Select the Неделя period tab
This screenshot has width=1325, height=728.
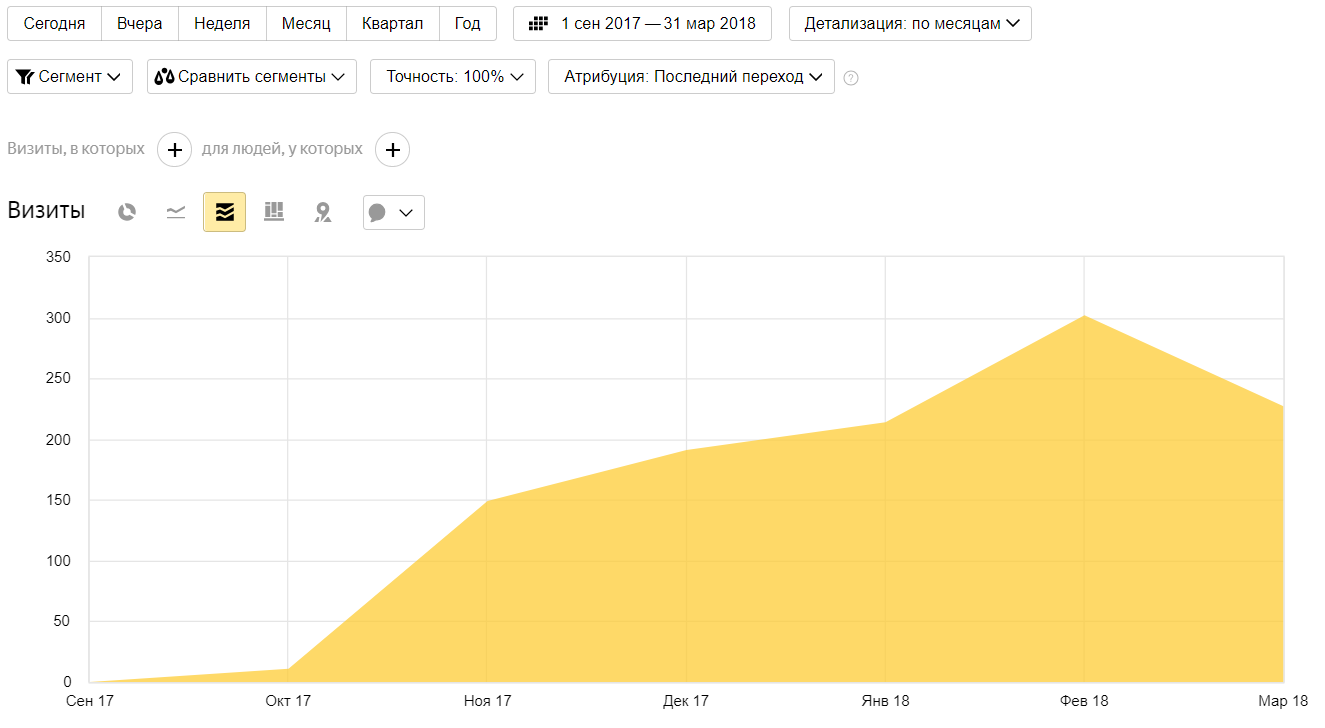coord(223,23)
